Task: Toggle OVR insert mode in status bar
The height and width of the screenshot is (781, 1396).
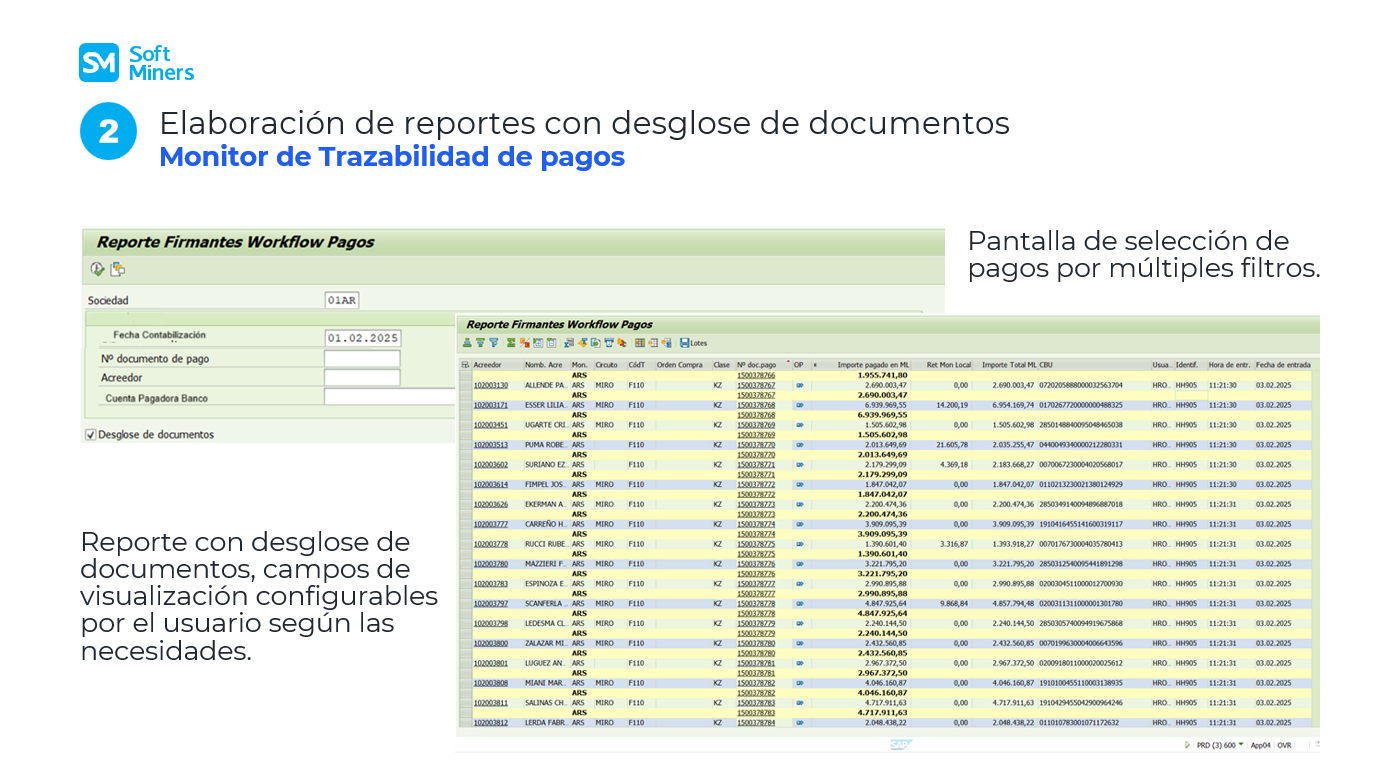Action: [x=1284, y=745]
